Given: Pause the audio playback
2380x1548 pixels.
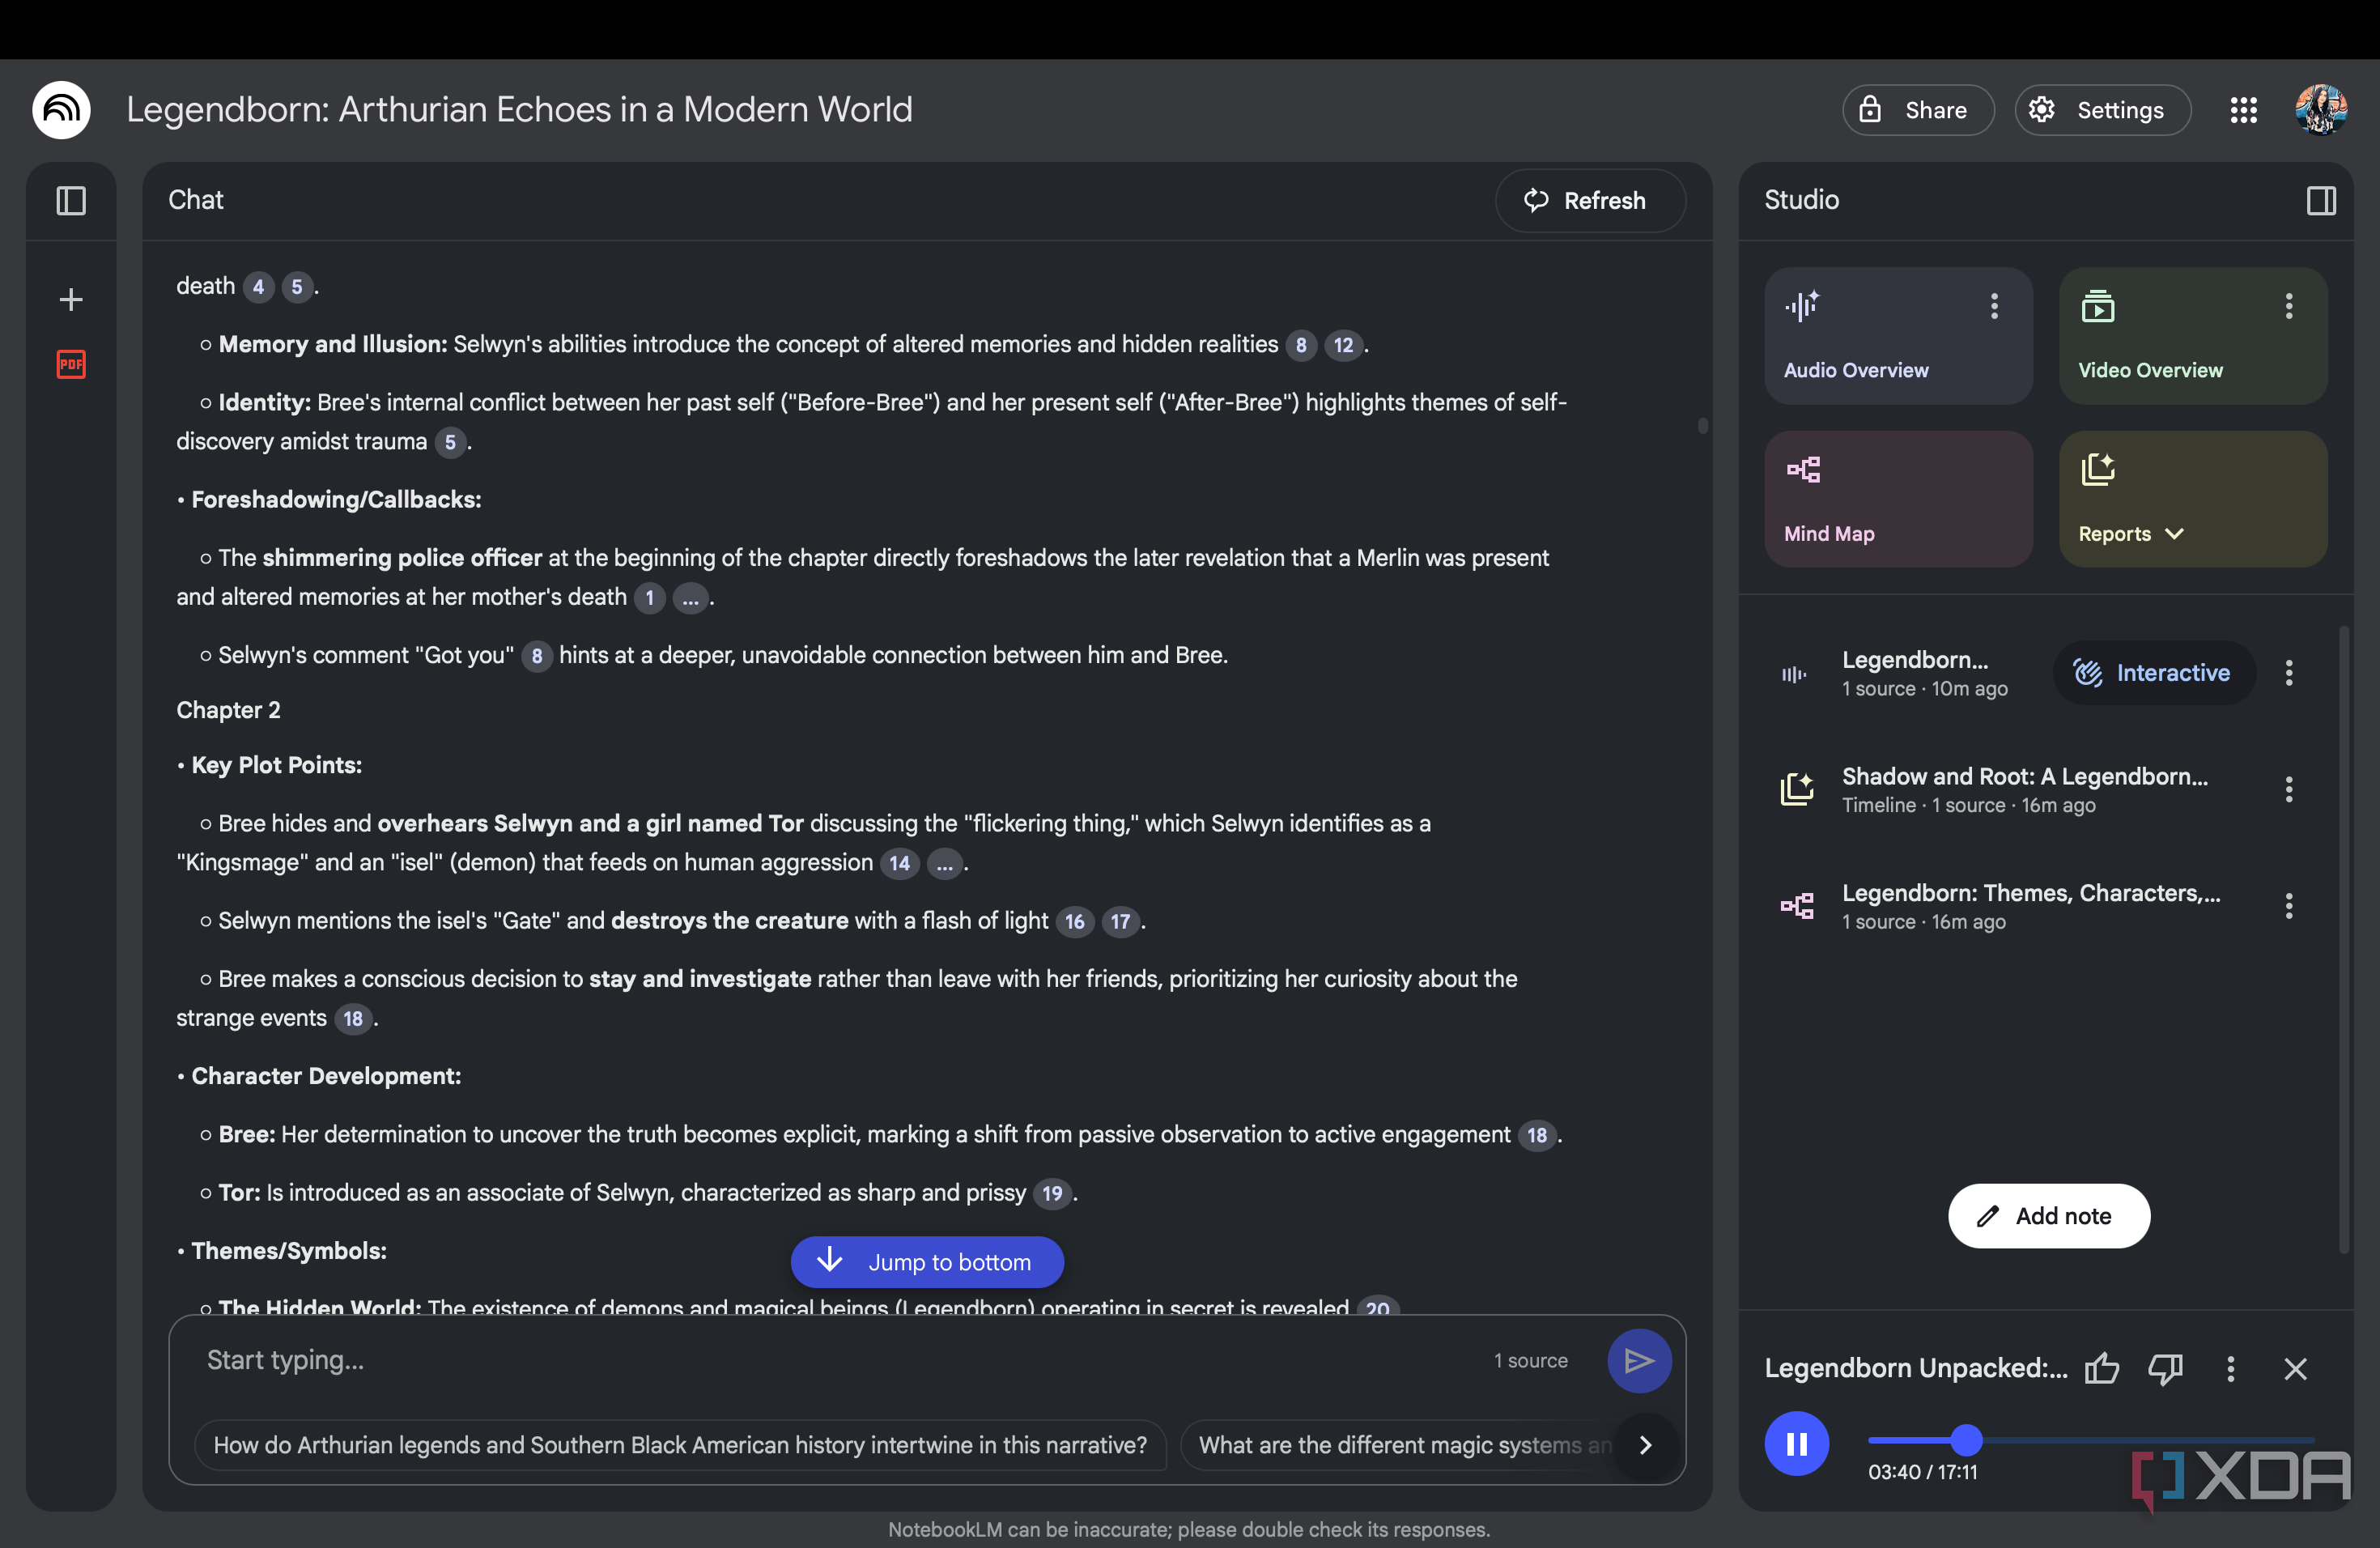Looking at the screenshot, I should pos(1796,1443).
